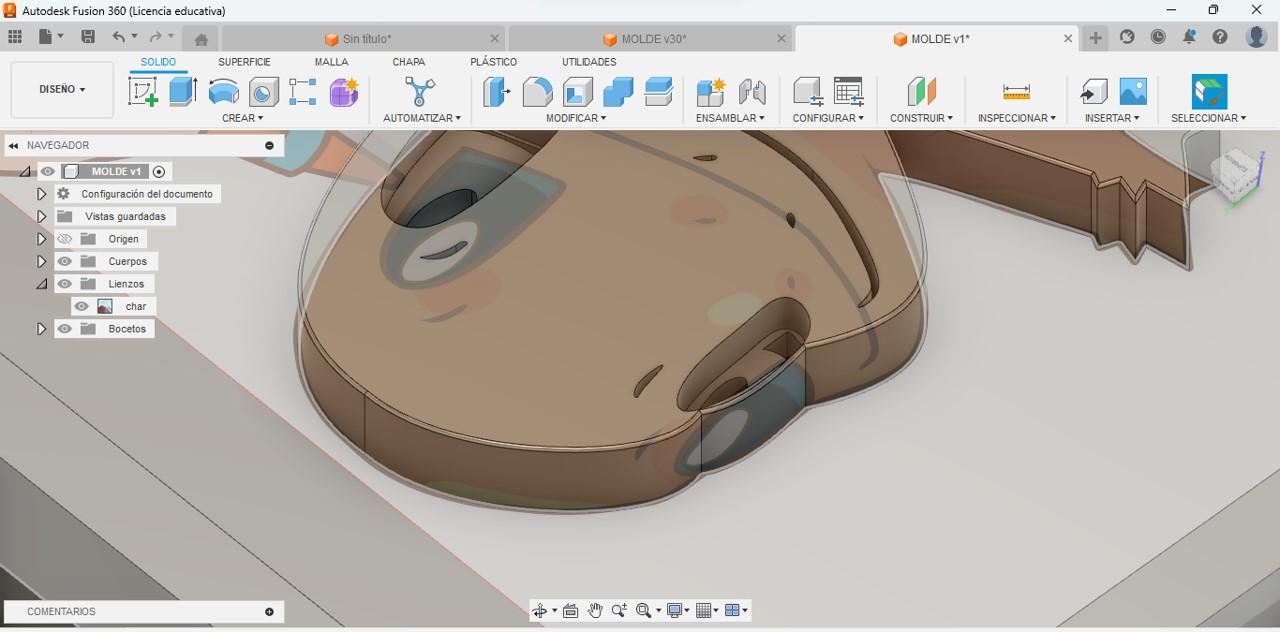Hide the Cuerpos folder

pos(65,261)
